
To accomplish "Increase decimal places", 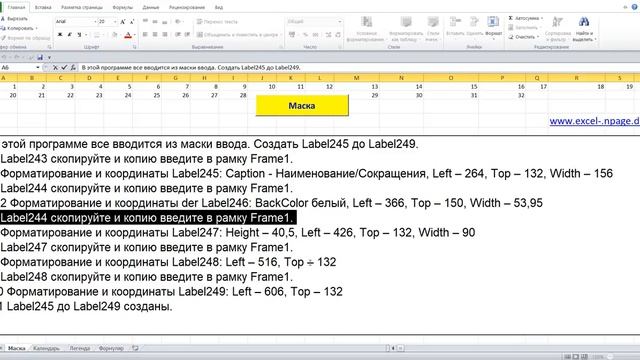I will coord(328,35).
